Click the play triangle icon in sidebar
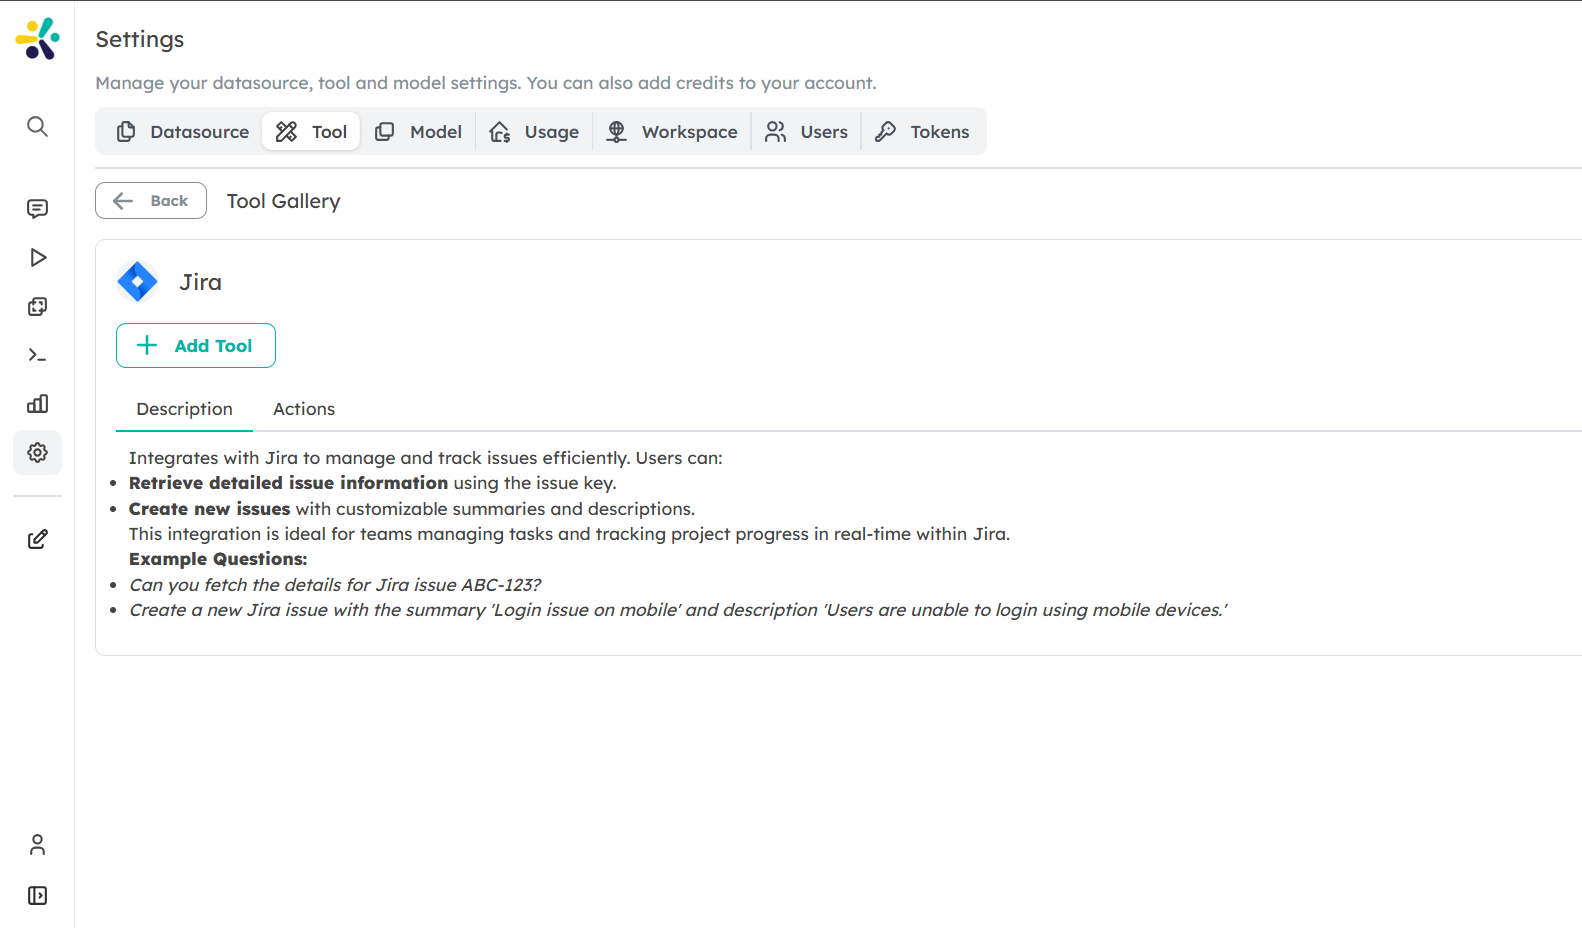This screenshot has width=1582, height=928. click(x=37, y=257)
